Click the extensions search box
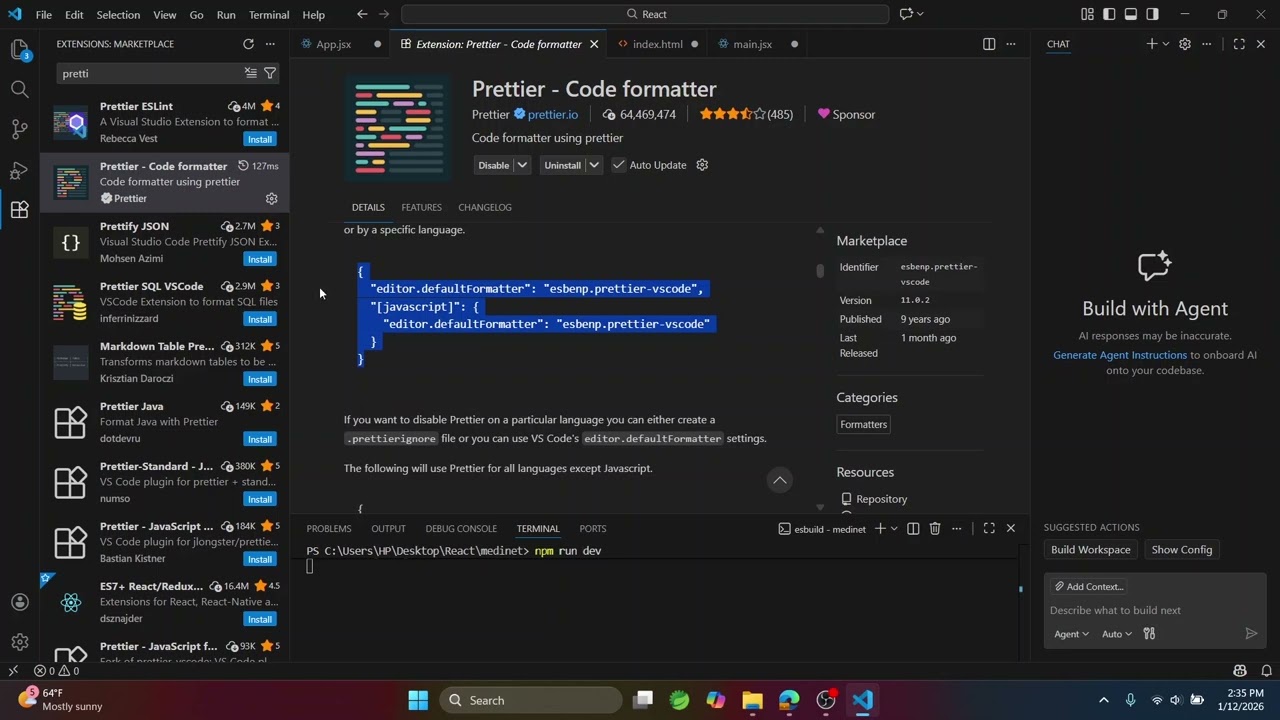The width and height of the screenshot is (1280, 720). coord(150,73)
